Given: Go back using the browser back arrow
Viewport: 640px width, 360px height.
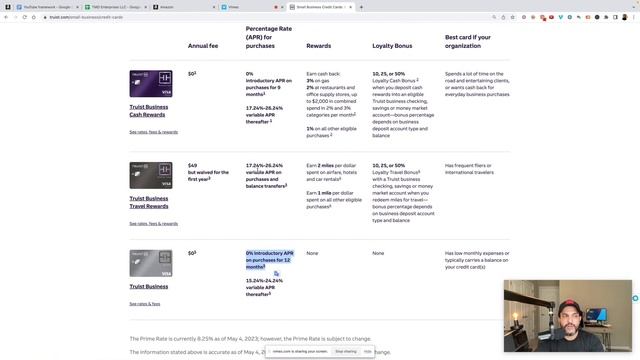Looking at the screenshot, I should click(6, 17).
